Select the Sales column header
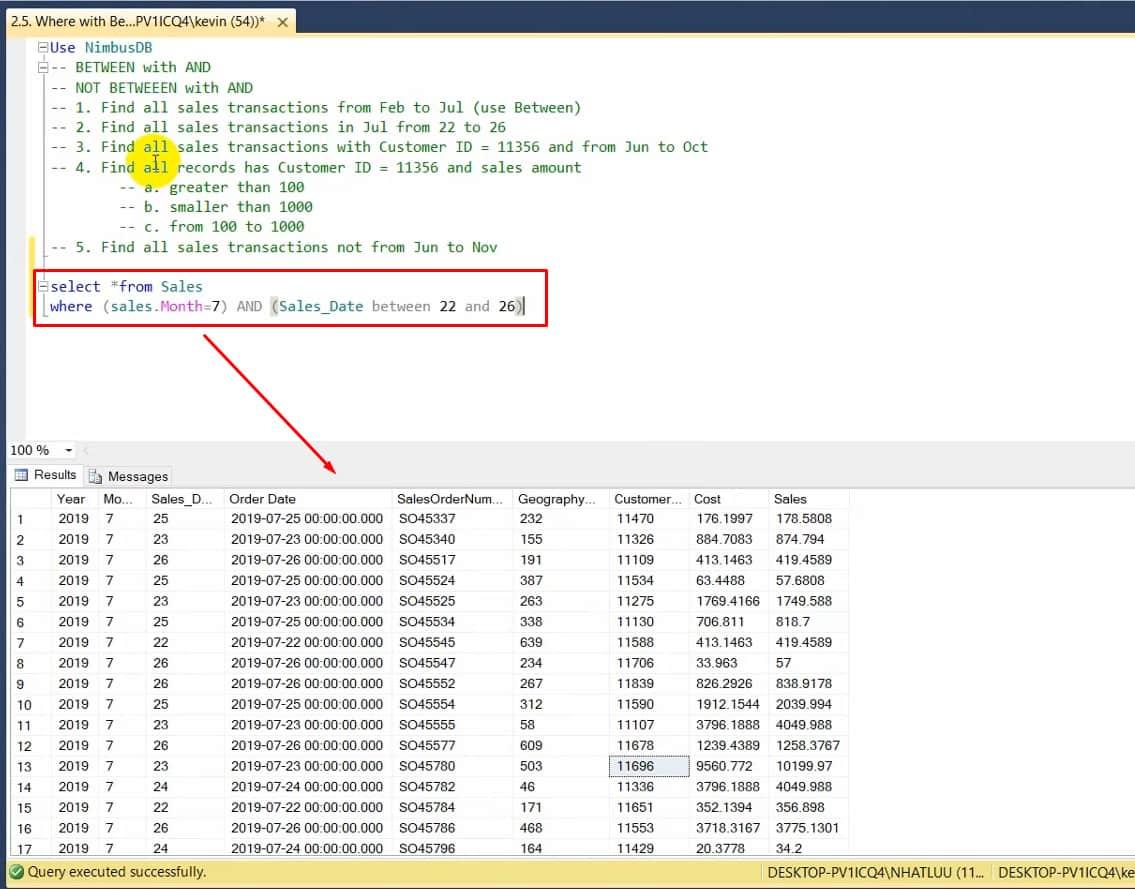 click(791, 498)
